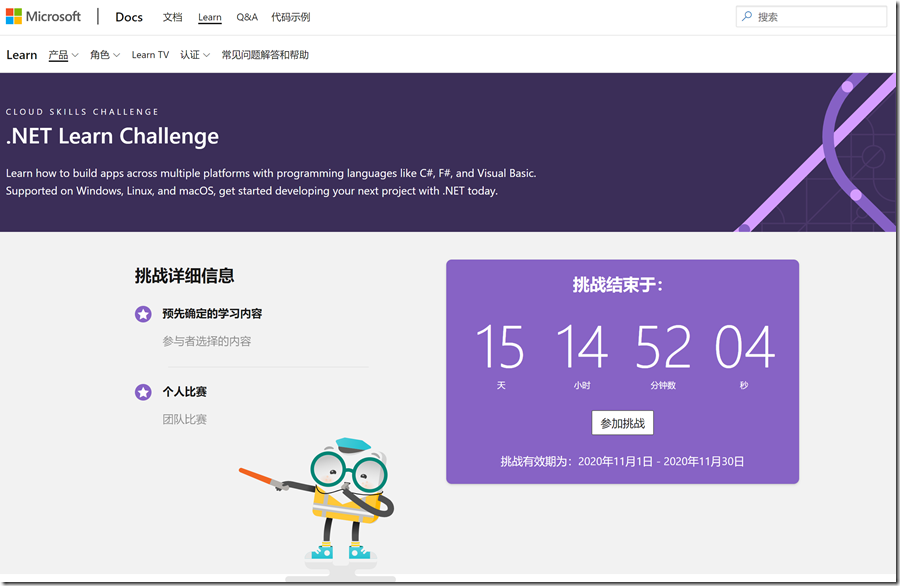Click the star icon beside 预先确定的学习内容
The width and height of the screenshot is (900, 586).
[x=143, y=314]
